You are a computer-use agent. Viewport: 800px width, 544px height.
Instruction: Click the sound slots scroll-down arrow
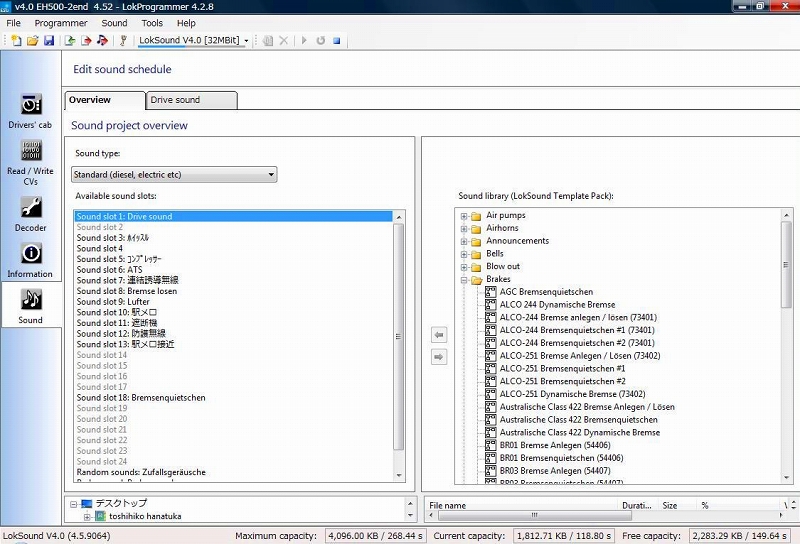pyautogui.click(x=399, y=476)
